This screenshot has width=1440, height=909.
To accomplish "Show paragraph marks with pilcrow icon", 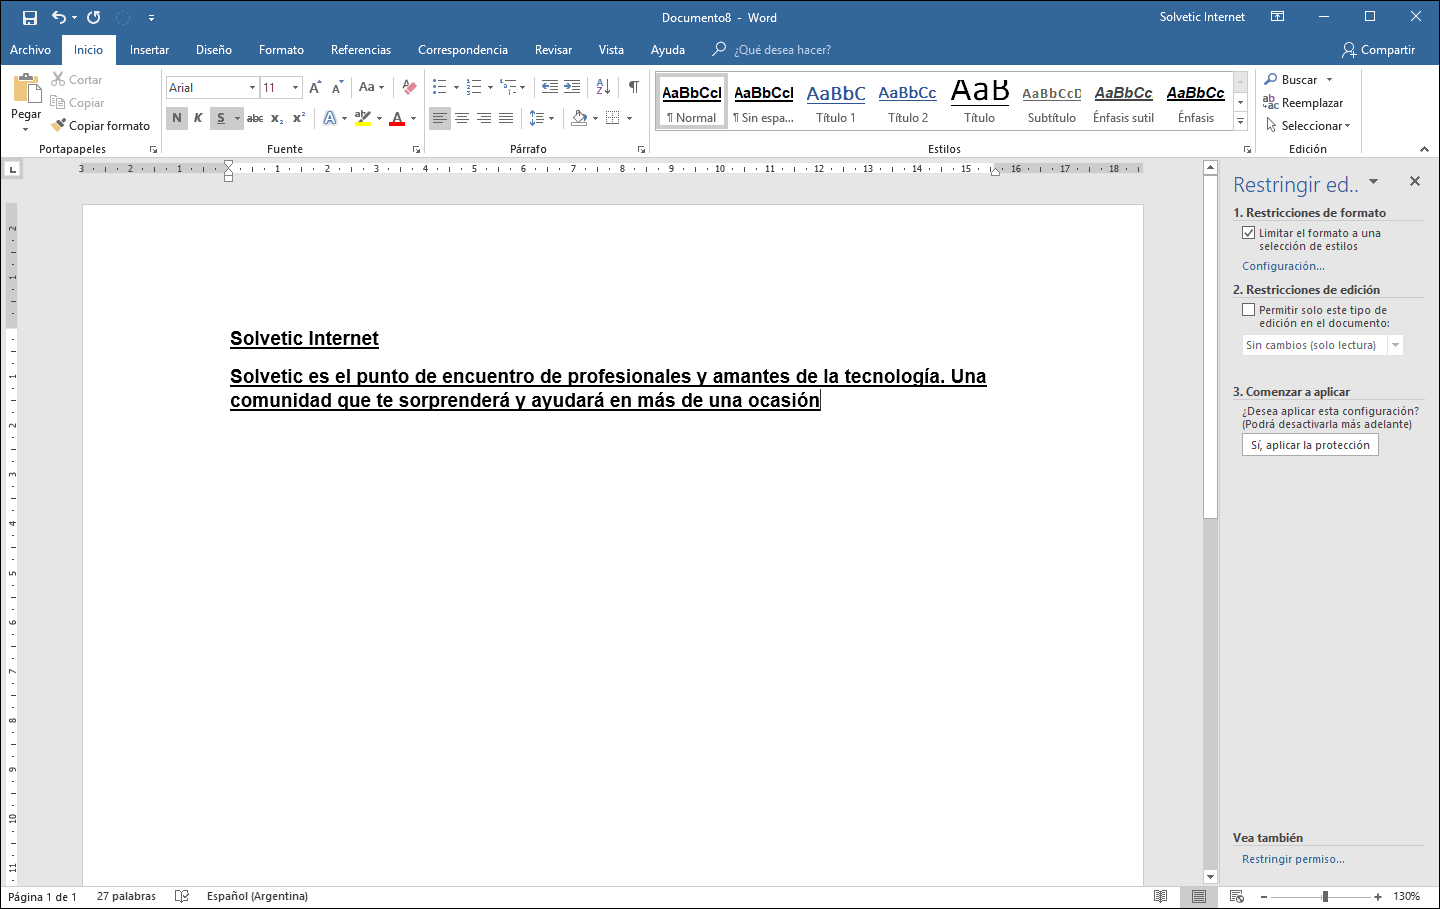I will [634, 87].
